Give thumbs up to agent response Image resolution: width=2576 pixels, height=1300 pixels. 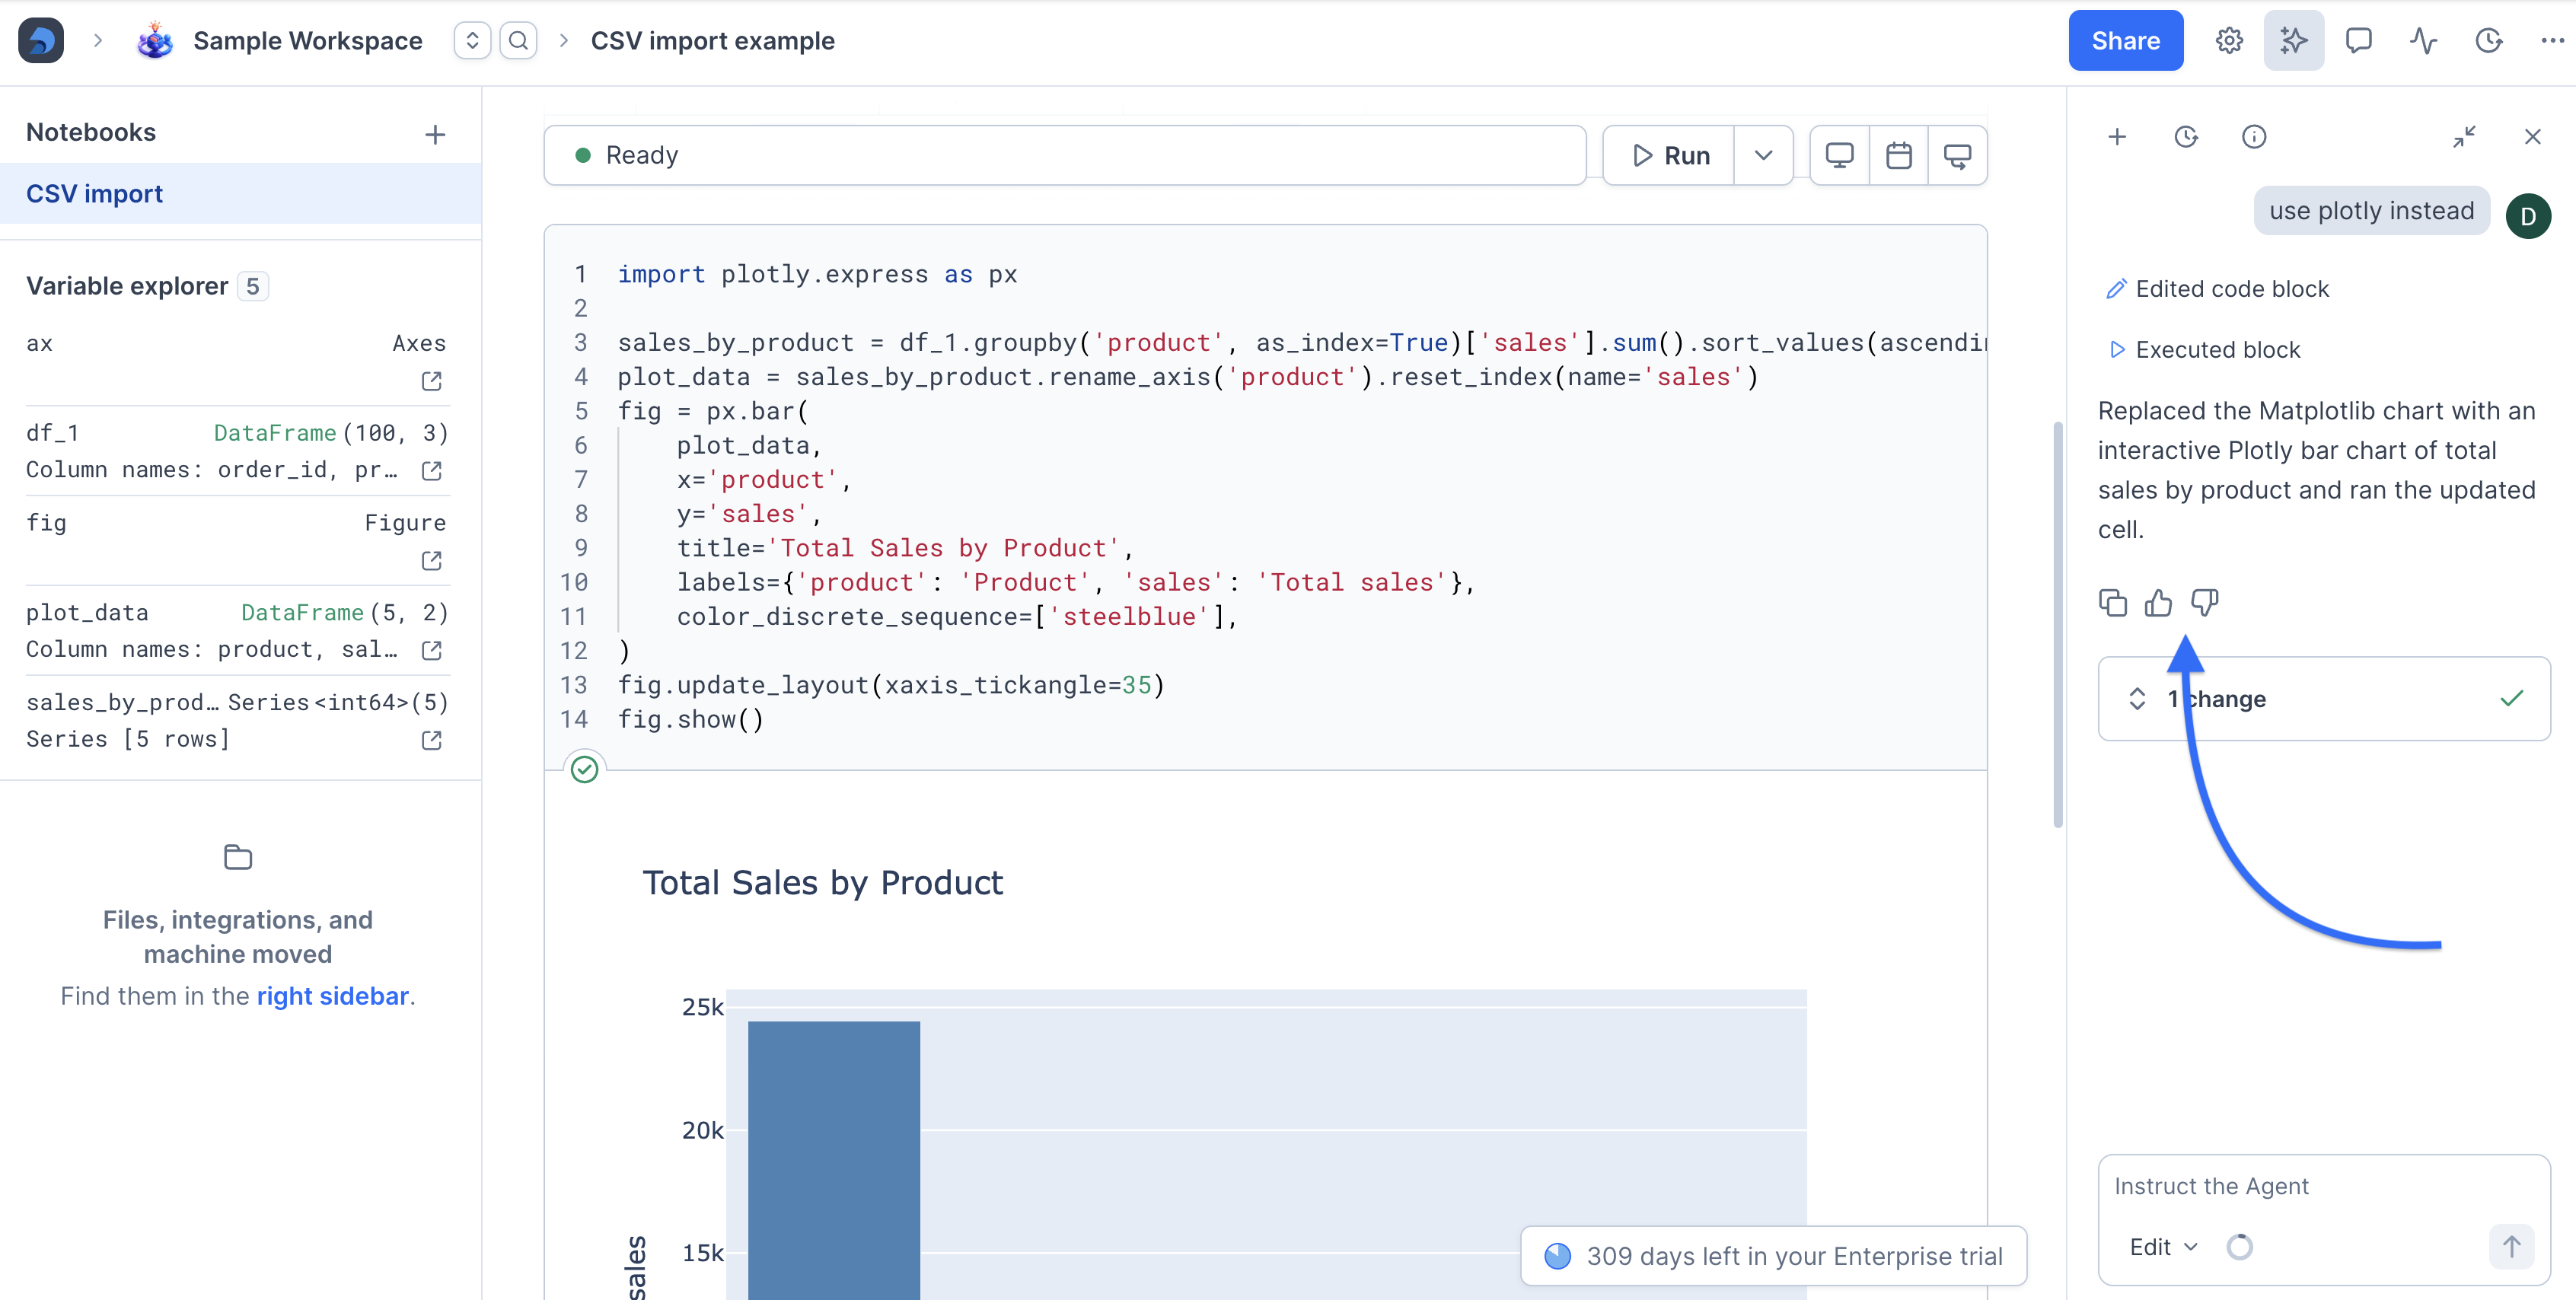click(x=2158, y=603)
